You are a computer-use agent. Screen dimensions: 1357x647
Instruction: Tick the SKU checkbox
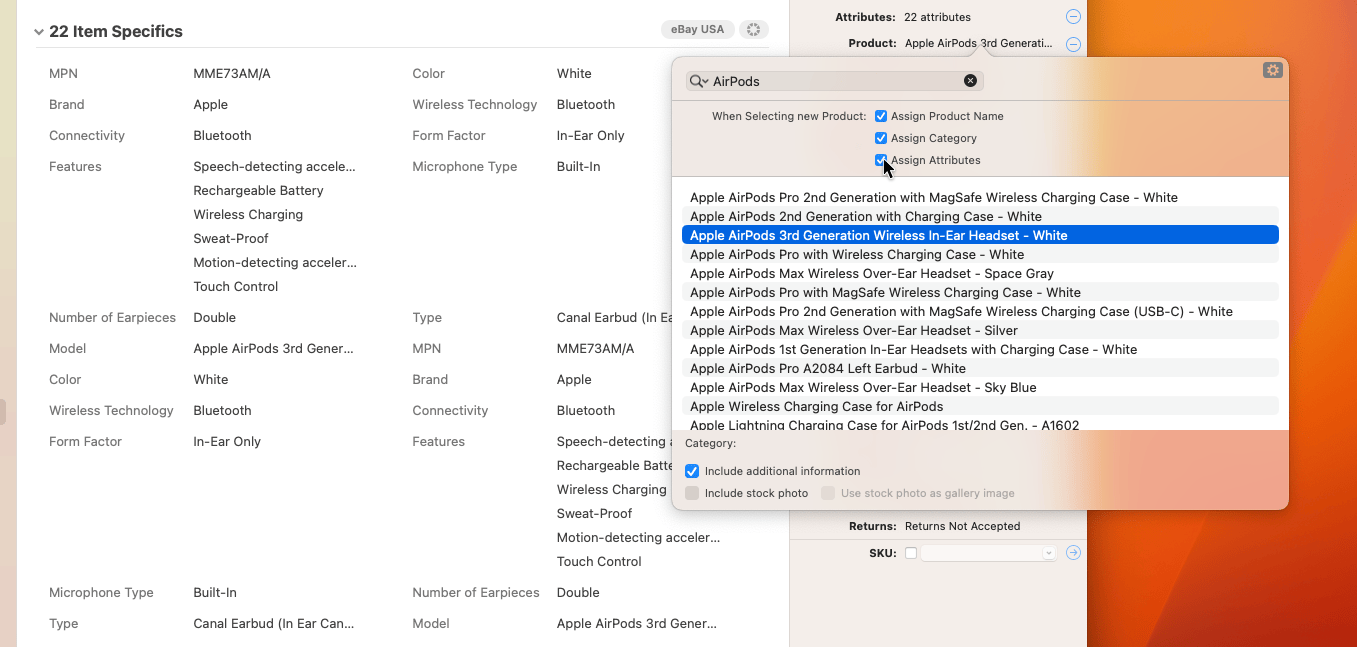point(911,553)
